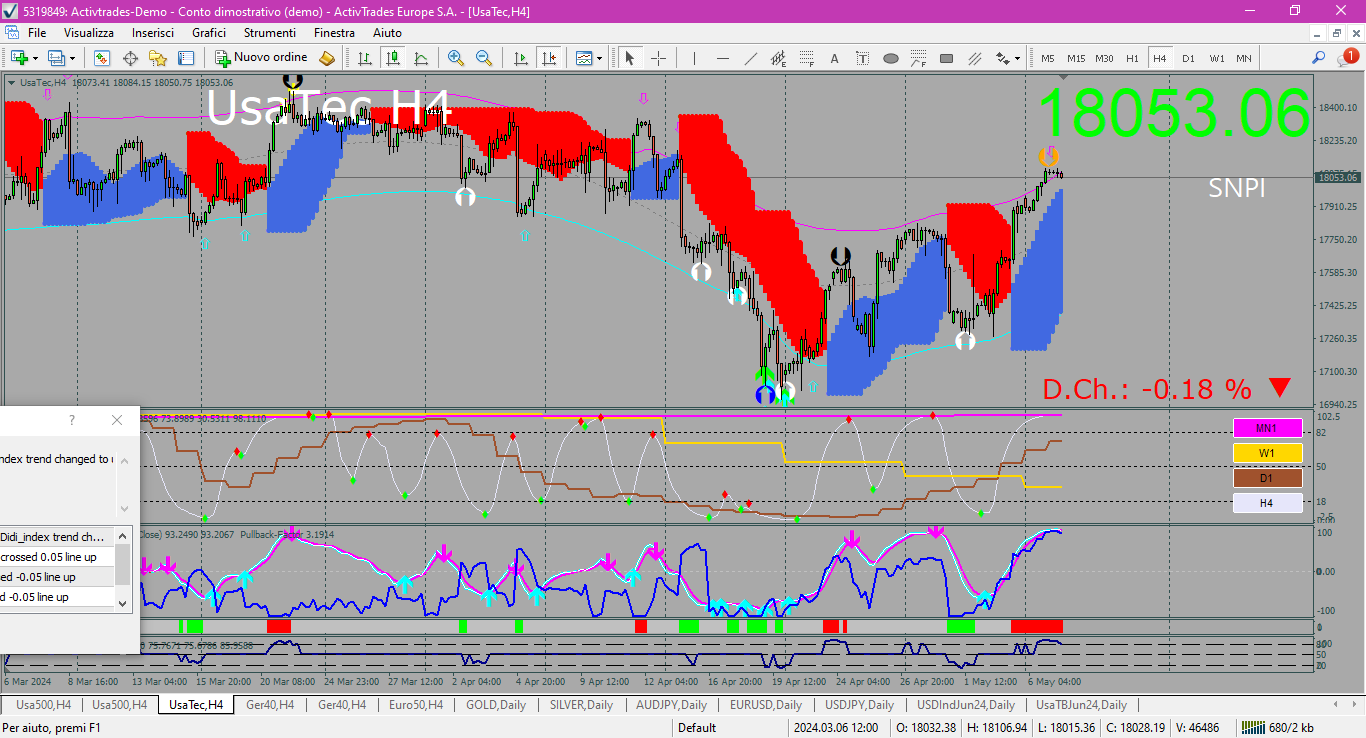Screen dimensions: 1366x738
Task: Open the indicators list icon
Action: click(584, 58)
